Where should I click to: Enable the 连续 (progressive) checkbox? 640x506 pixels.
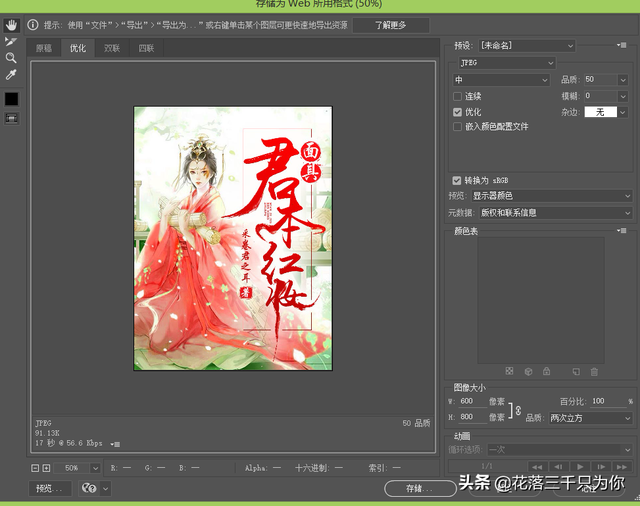tap(458, 96)
